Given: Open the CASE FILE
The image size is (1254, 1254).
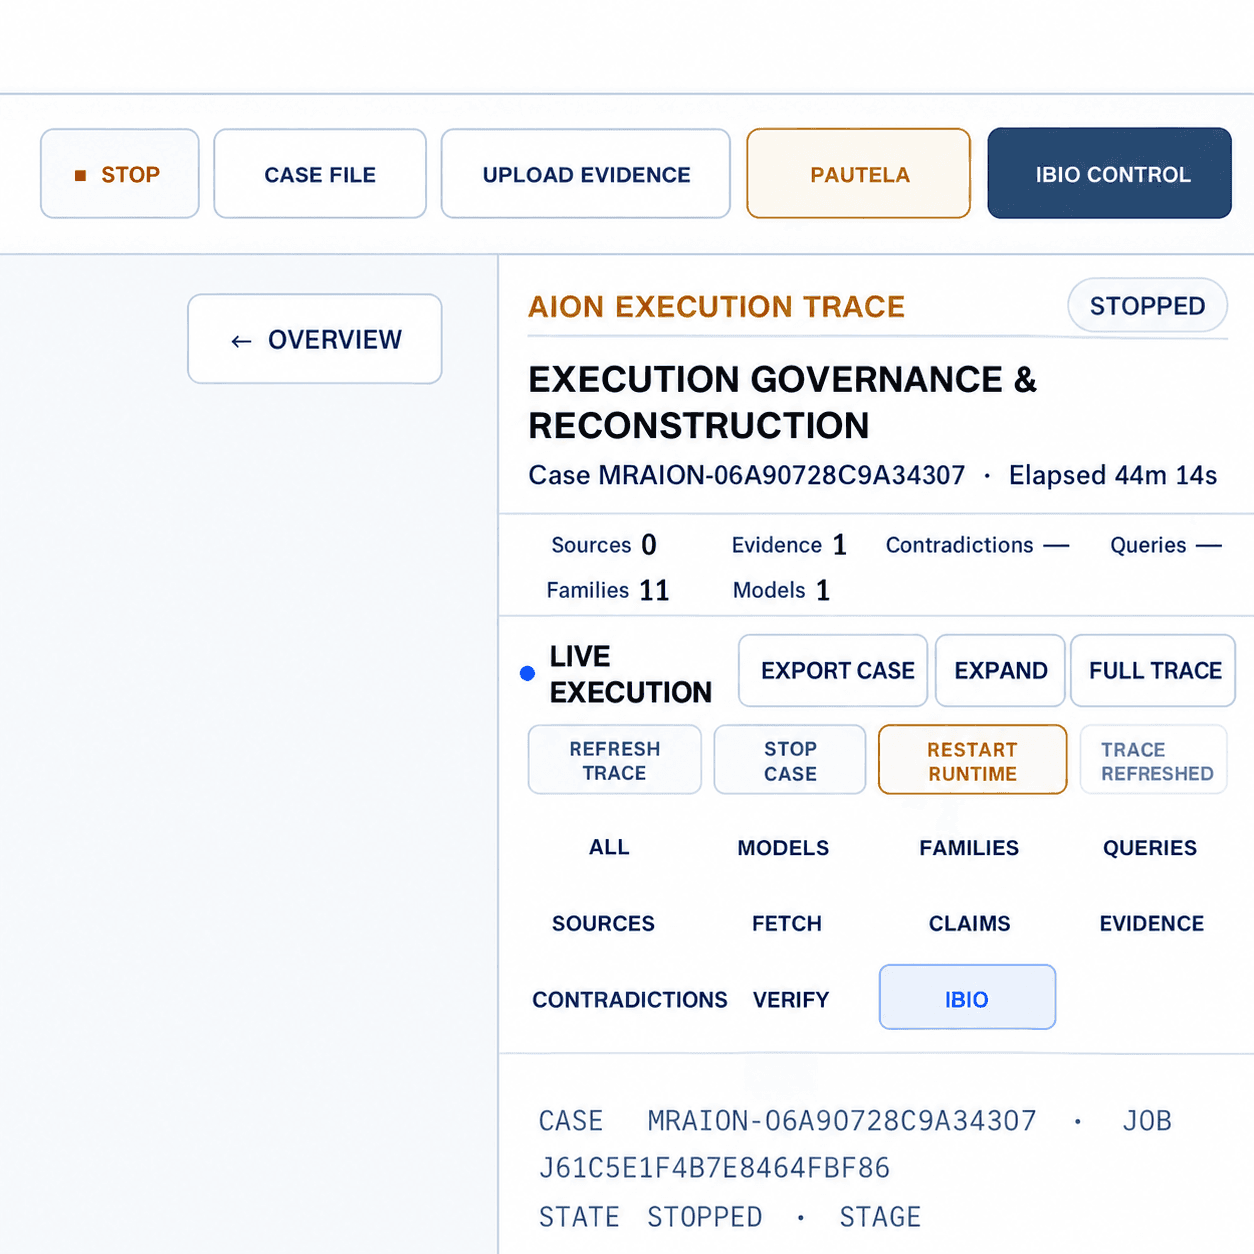Looking at the screenshot, I should coord(320,174).
